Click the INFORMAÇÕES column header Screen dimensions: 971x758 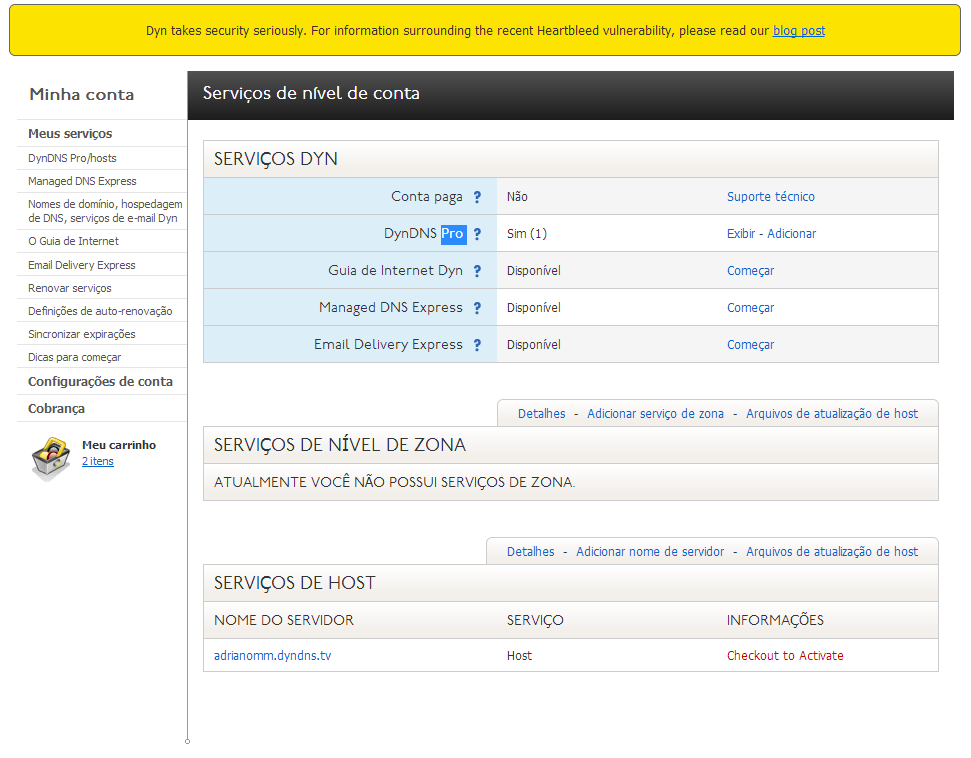[x=775, y=621]
